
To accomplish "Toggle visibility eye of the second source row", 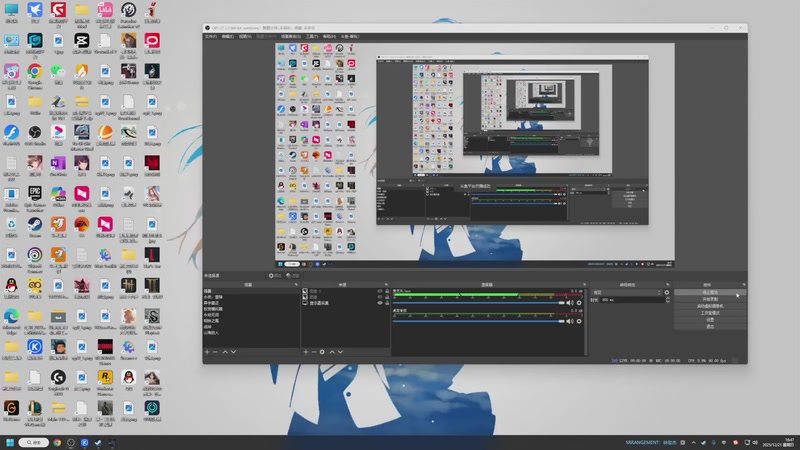I will 380,297.
